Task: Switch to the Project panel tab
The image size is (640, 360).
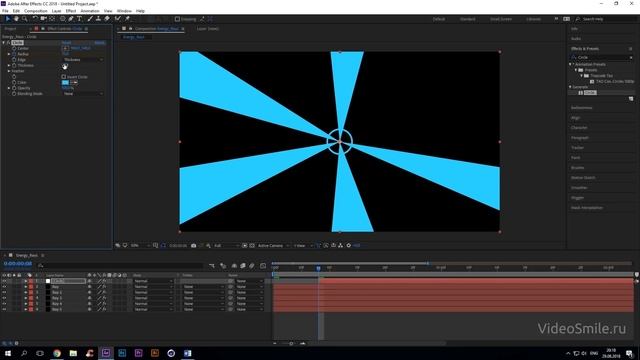Action: [11, 29]
